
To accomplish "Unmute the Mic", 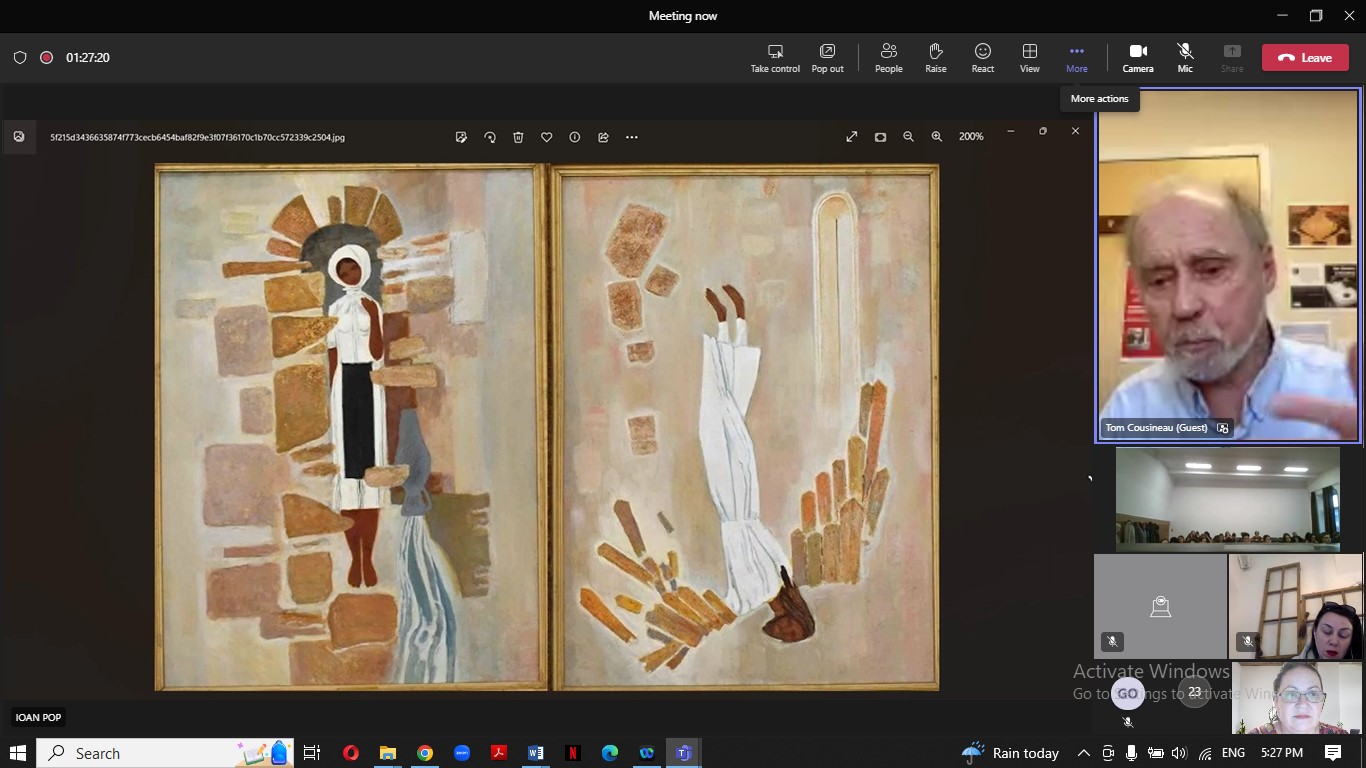I will pos(1184,58).
